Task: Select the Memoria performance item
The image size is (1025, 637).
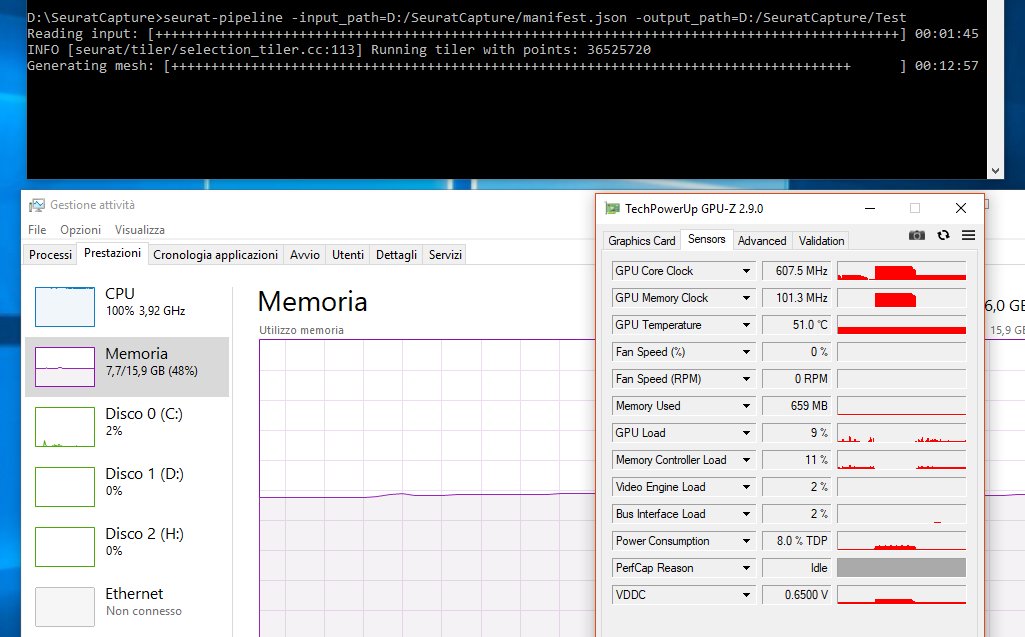Action: 127,367
